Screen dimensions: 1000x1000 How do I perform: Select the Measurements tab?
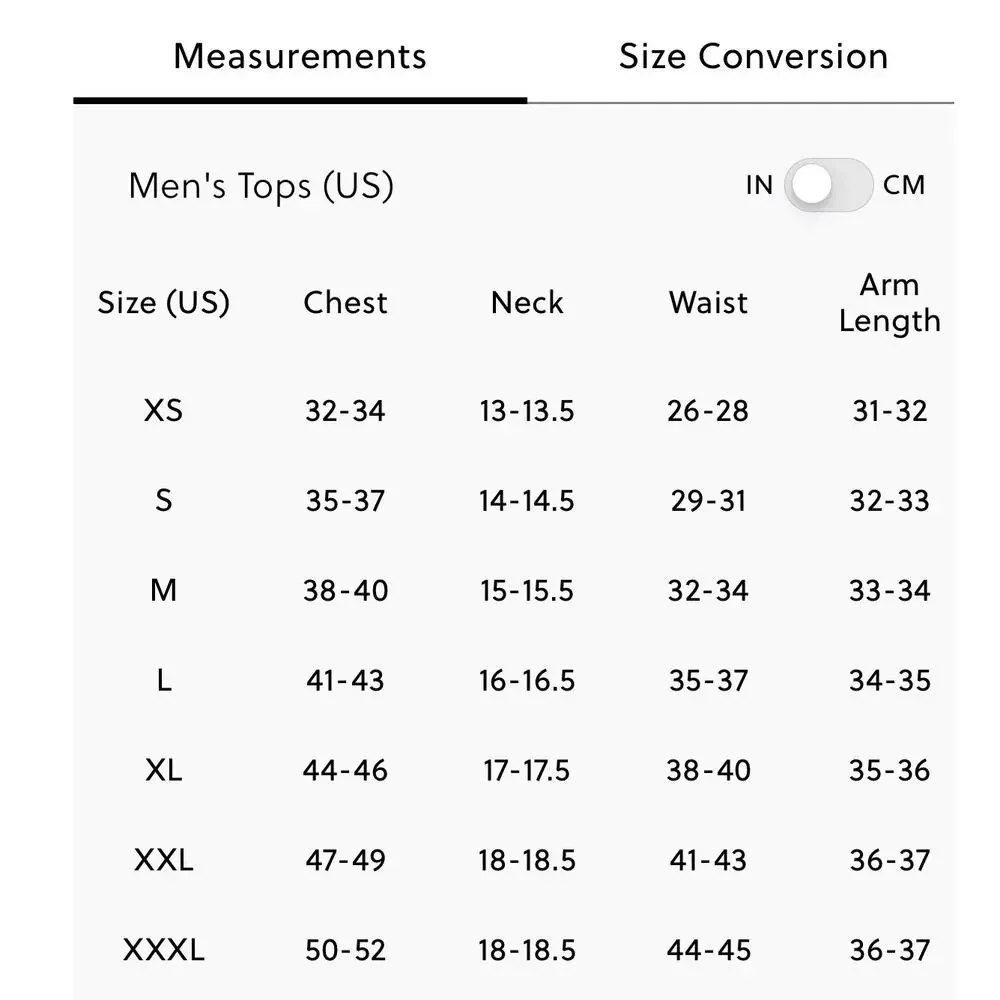point(300,57)
